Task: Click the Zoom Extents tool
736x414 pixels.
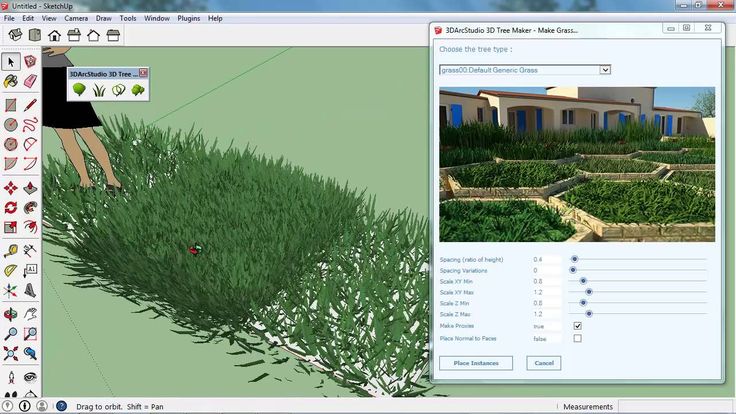Action: click(x=11, y=353)
